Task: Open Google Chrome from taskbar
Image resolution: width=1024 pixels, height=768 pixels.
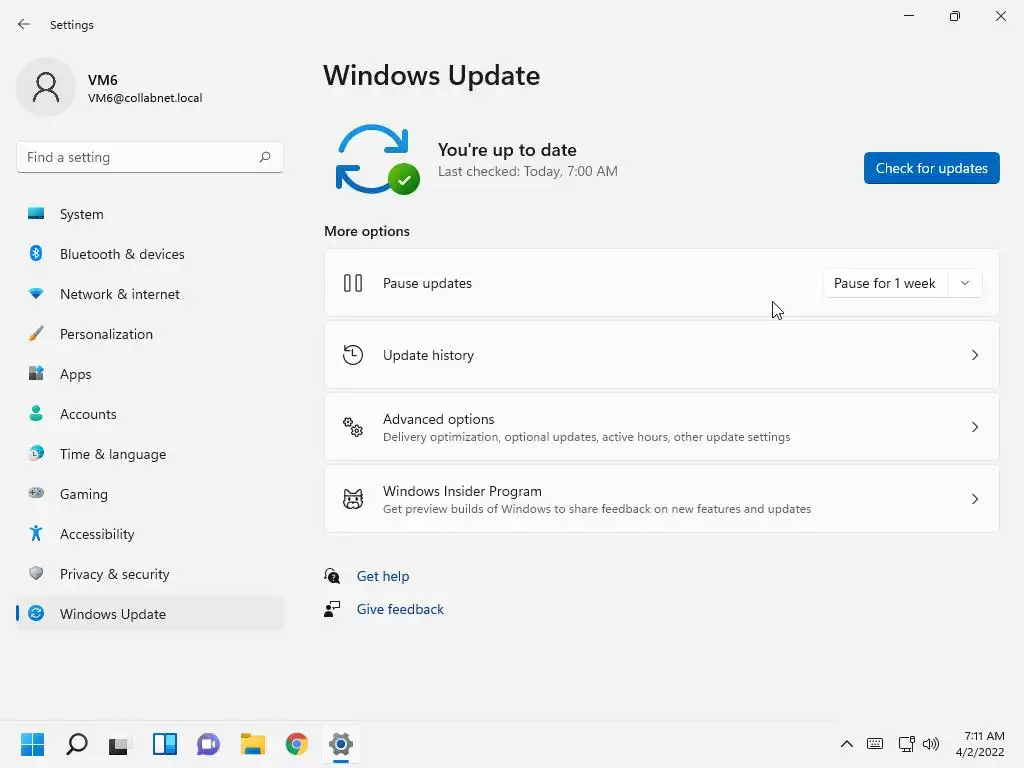Action: (296, 744)
